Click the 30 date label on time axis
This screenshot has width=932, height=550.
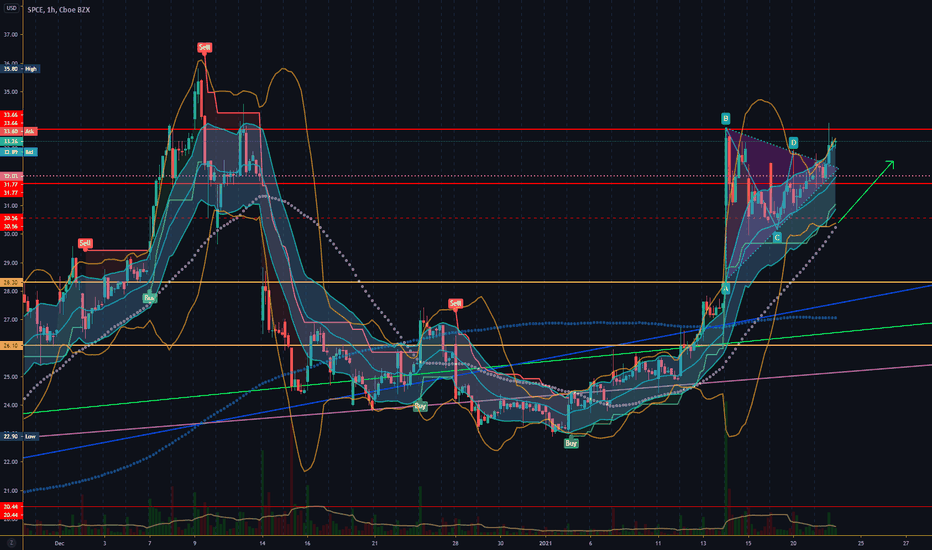point(500,543)
